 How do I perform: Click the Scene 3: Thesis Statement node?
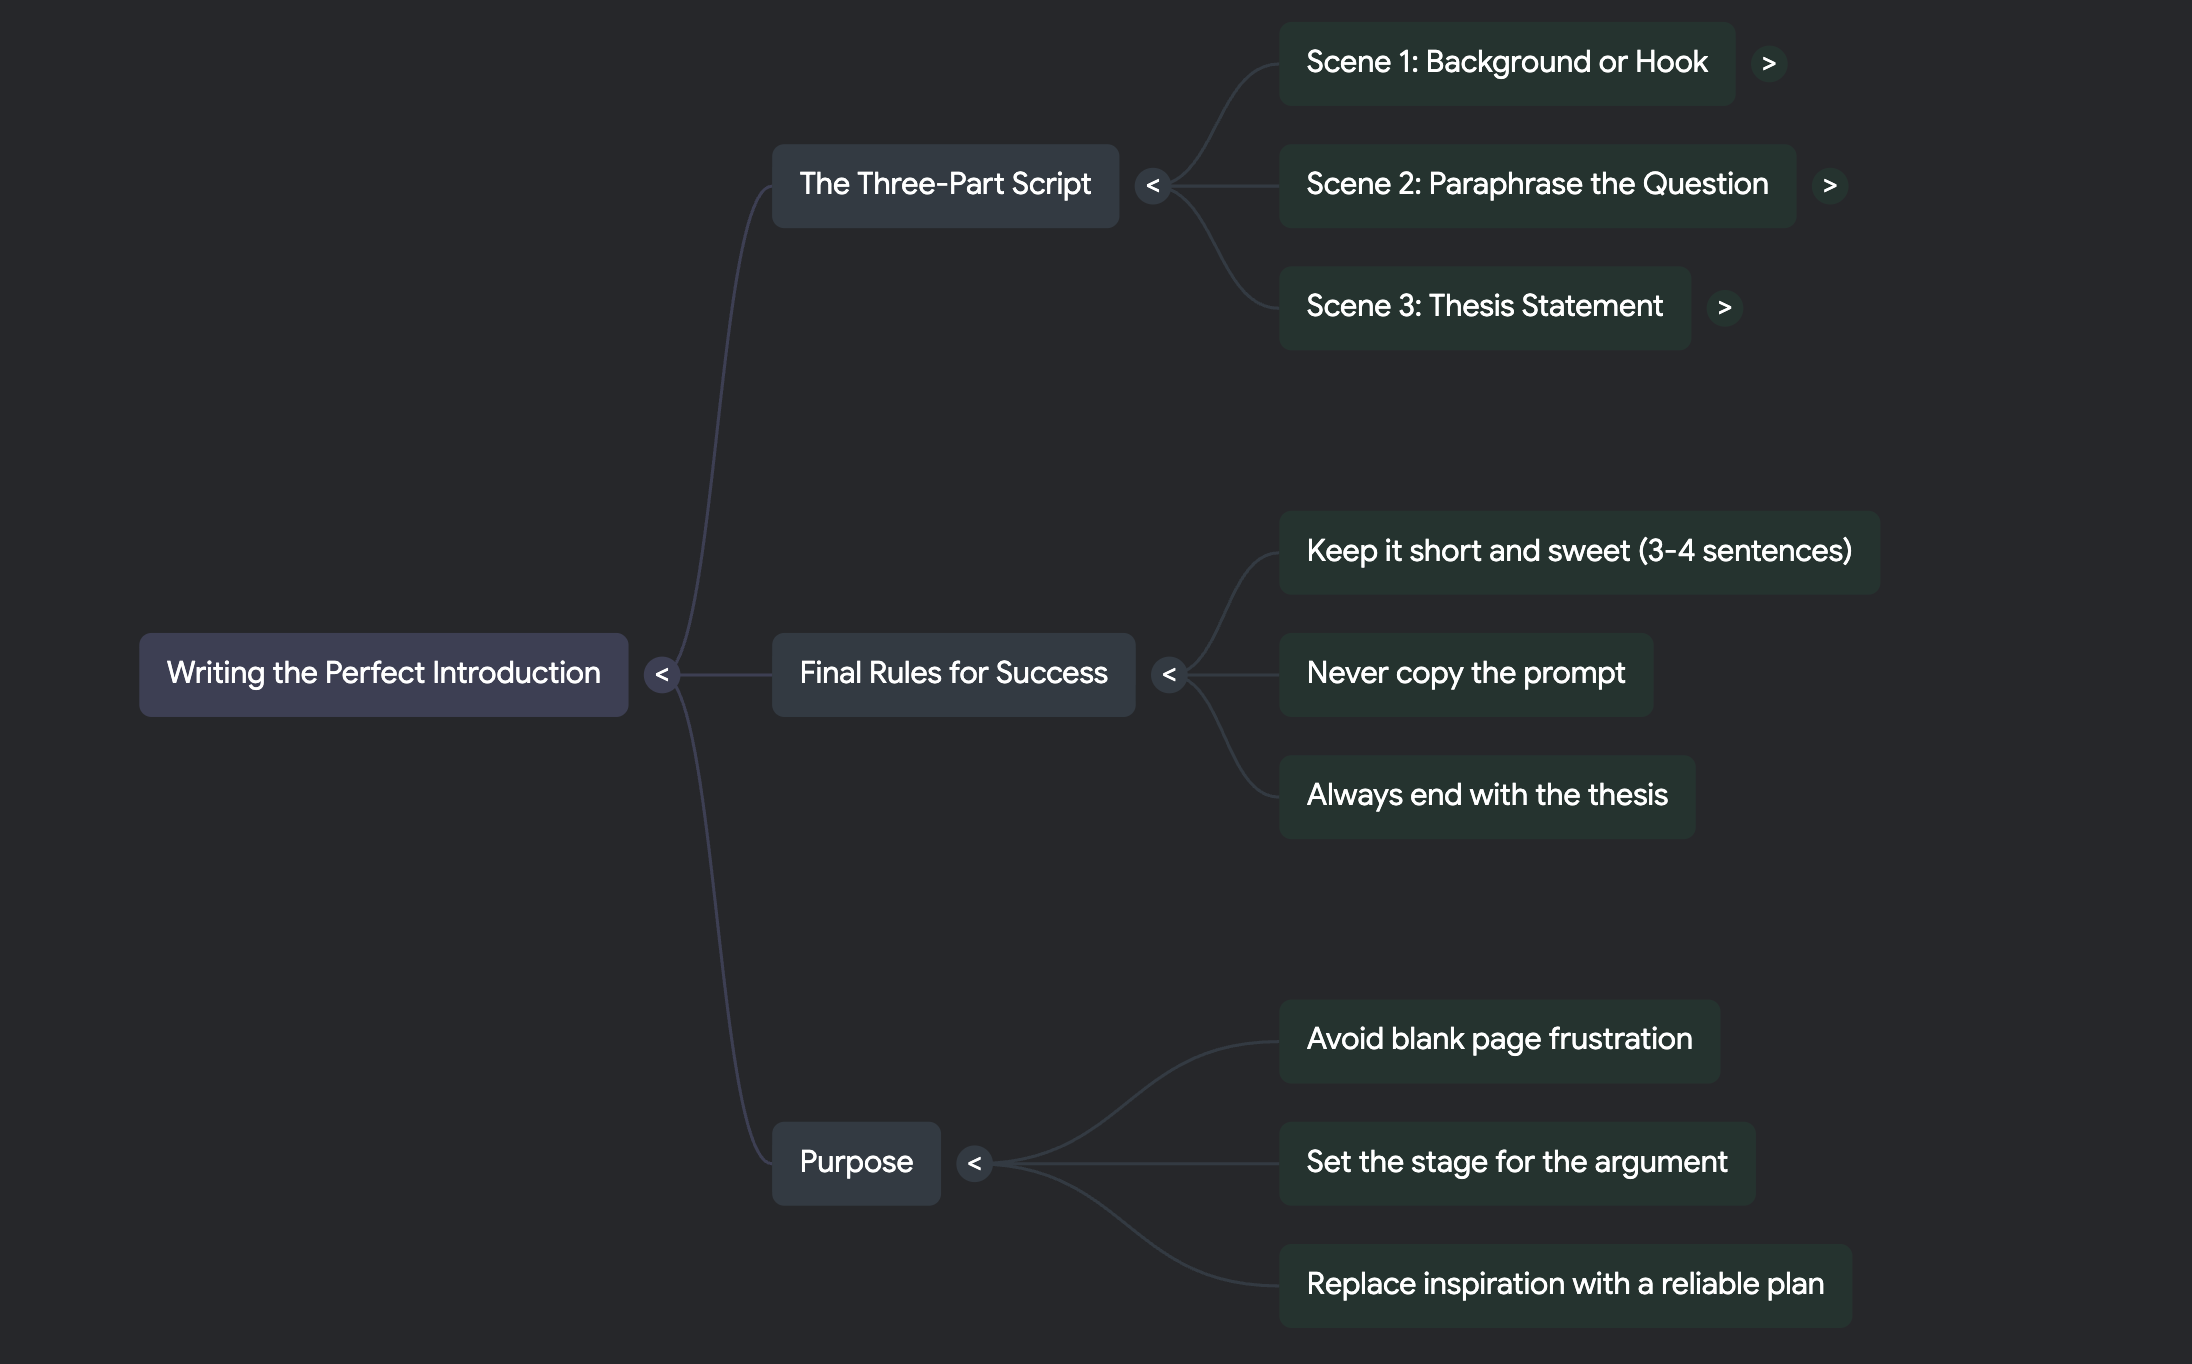pos(1485,308)
